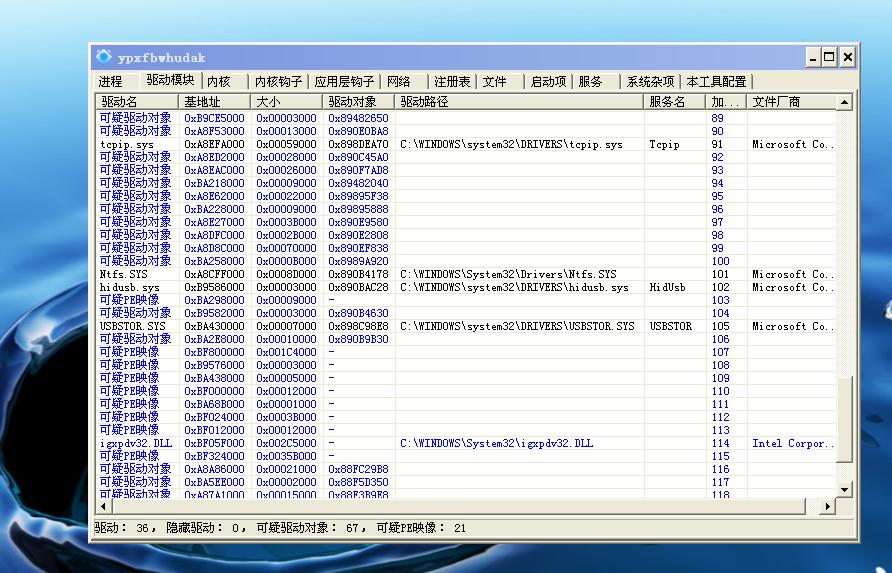Select row with base address 0xBA228000
Viewport: 892px width, 573px height.
[466, 209]
